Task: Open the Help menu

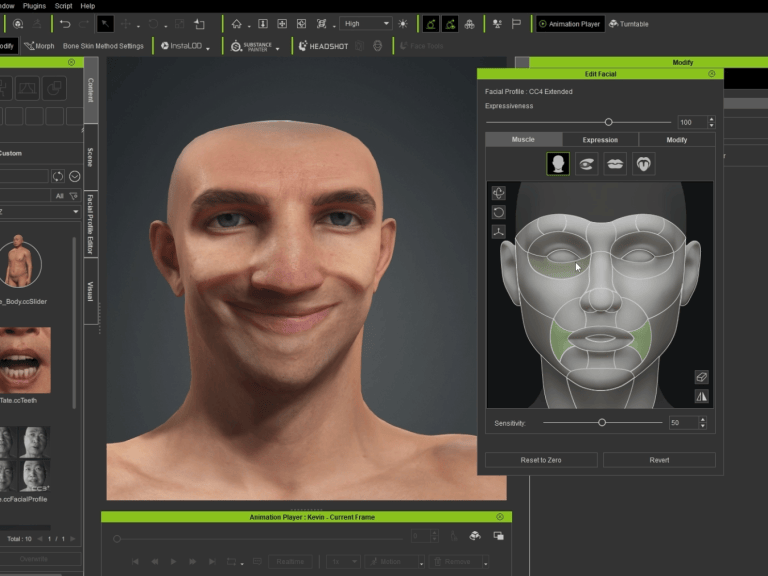Action: coord(88,6)
